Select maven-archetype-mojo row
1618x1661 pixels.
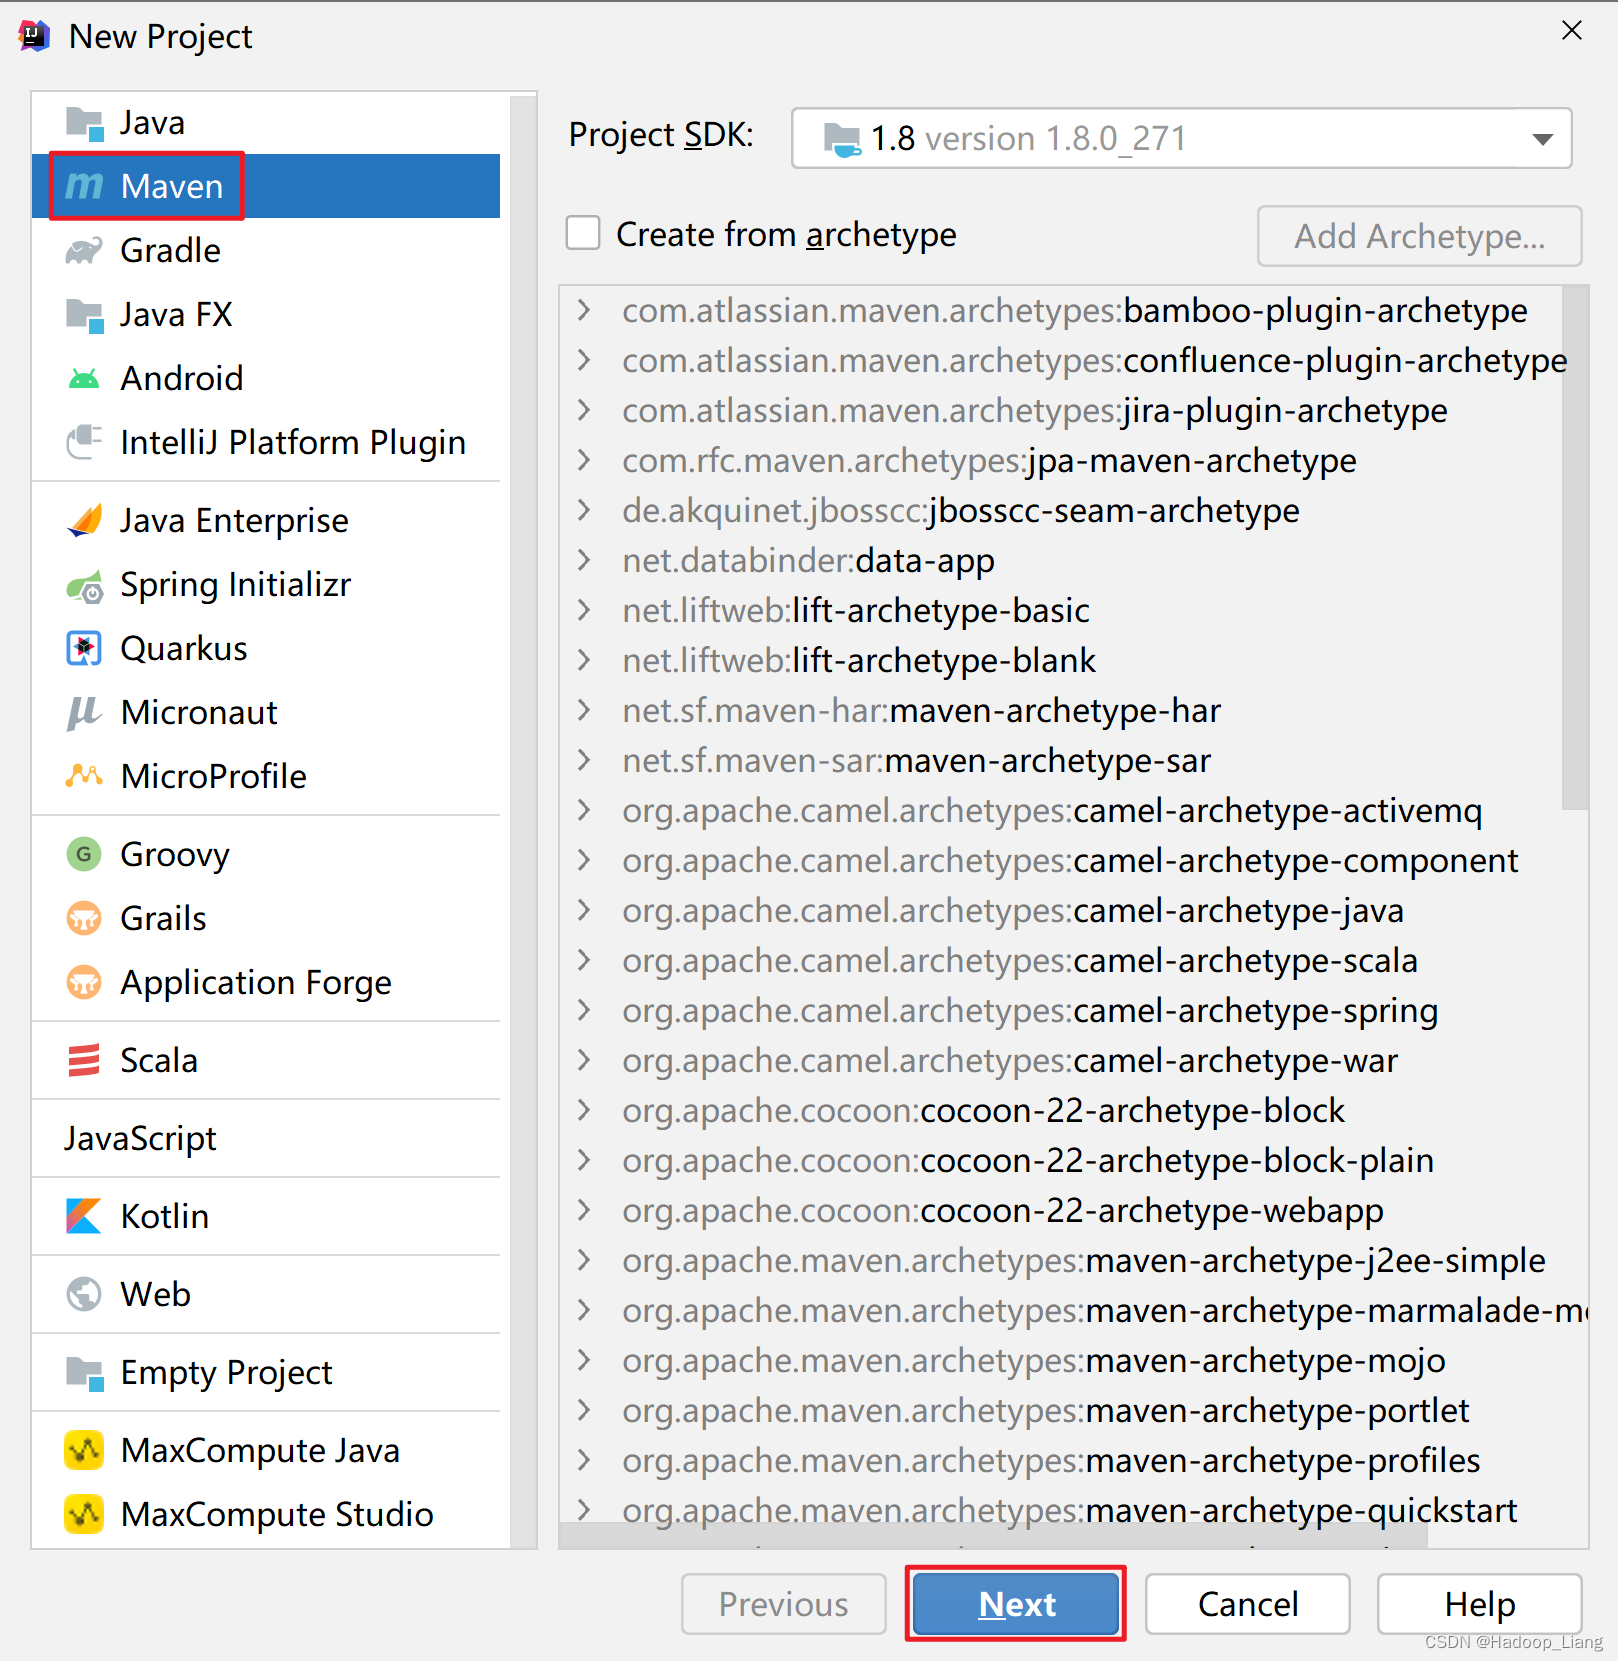(x=1074, y=1360)
